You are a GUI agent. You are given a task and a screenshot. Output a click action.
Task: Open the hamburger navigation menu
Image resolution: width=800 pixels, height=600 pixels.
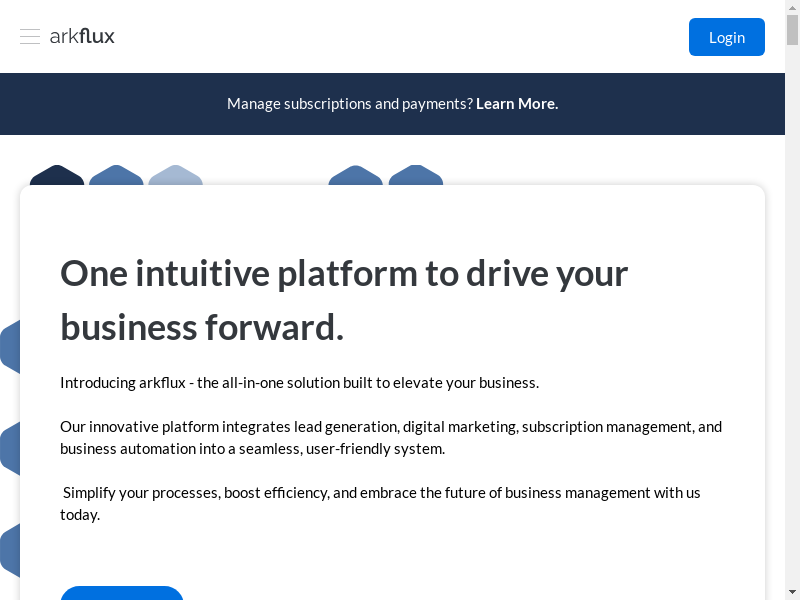30,37
